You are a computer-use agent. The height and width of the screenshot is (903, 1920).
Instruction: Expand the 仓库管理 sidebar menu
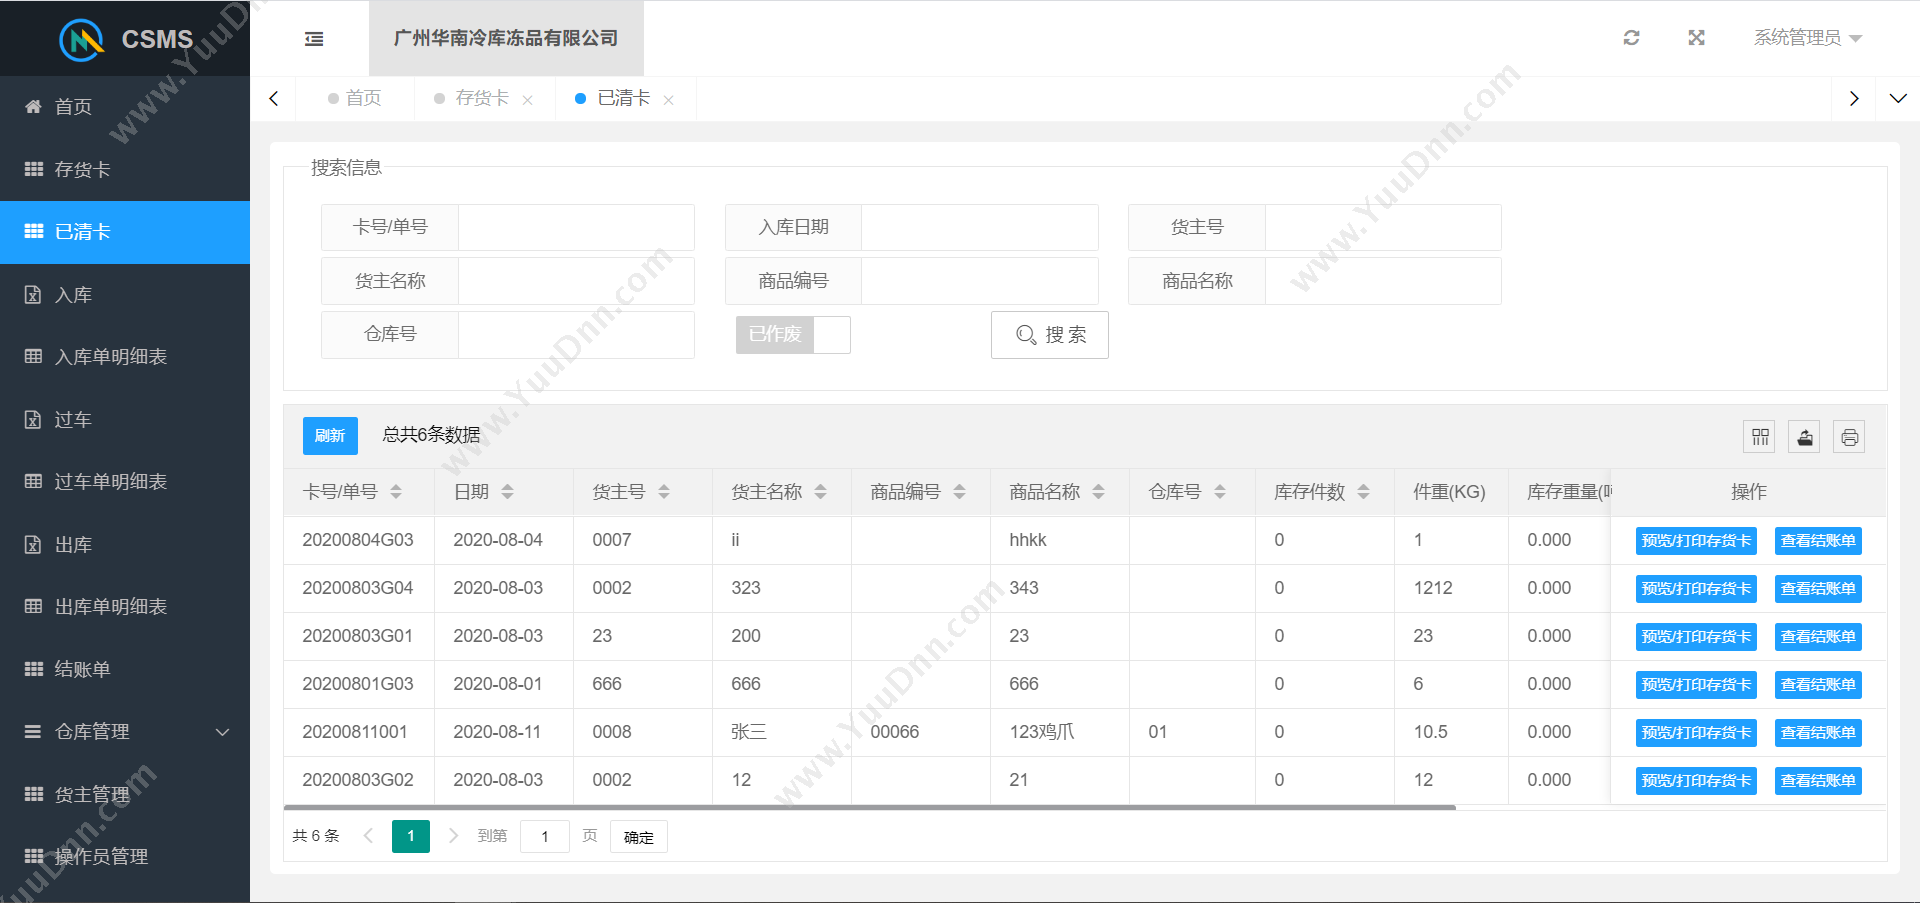[x=125, y=732]
